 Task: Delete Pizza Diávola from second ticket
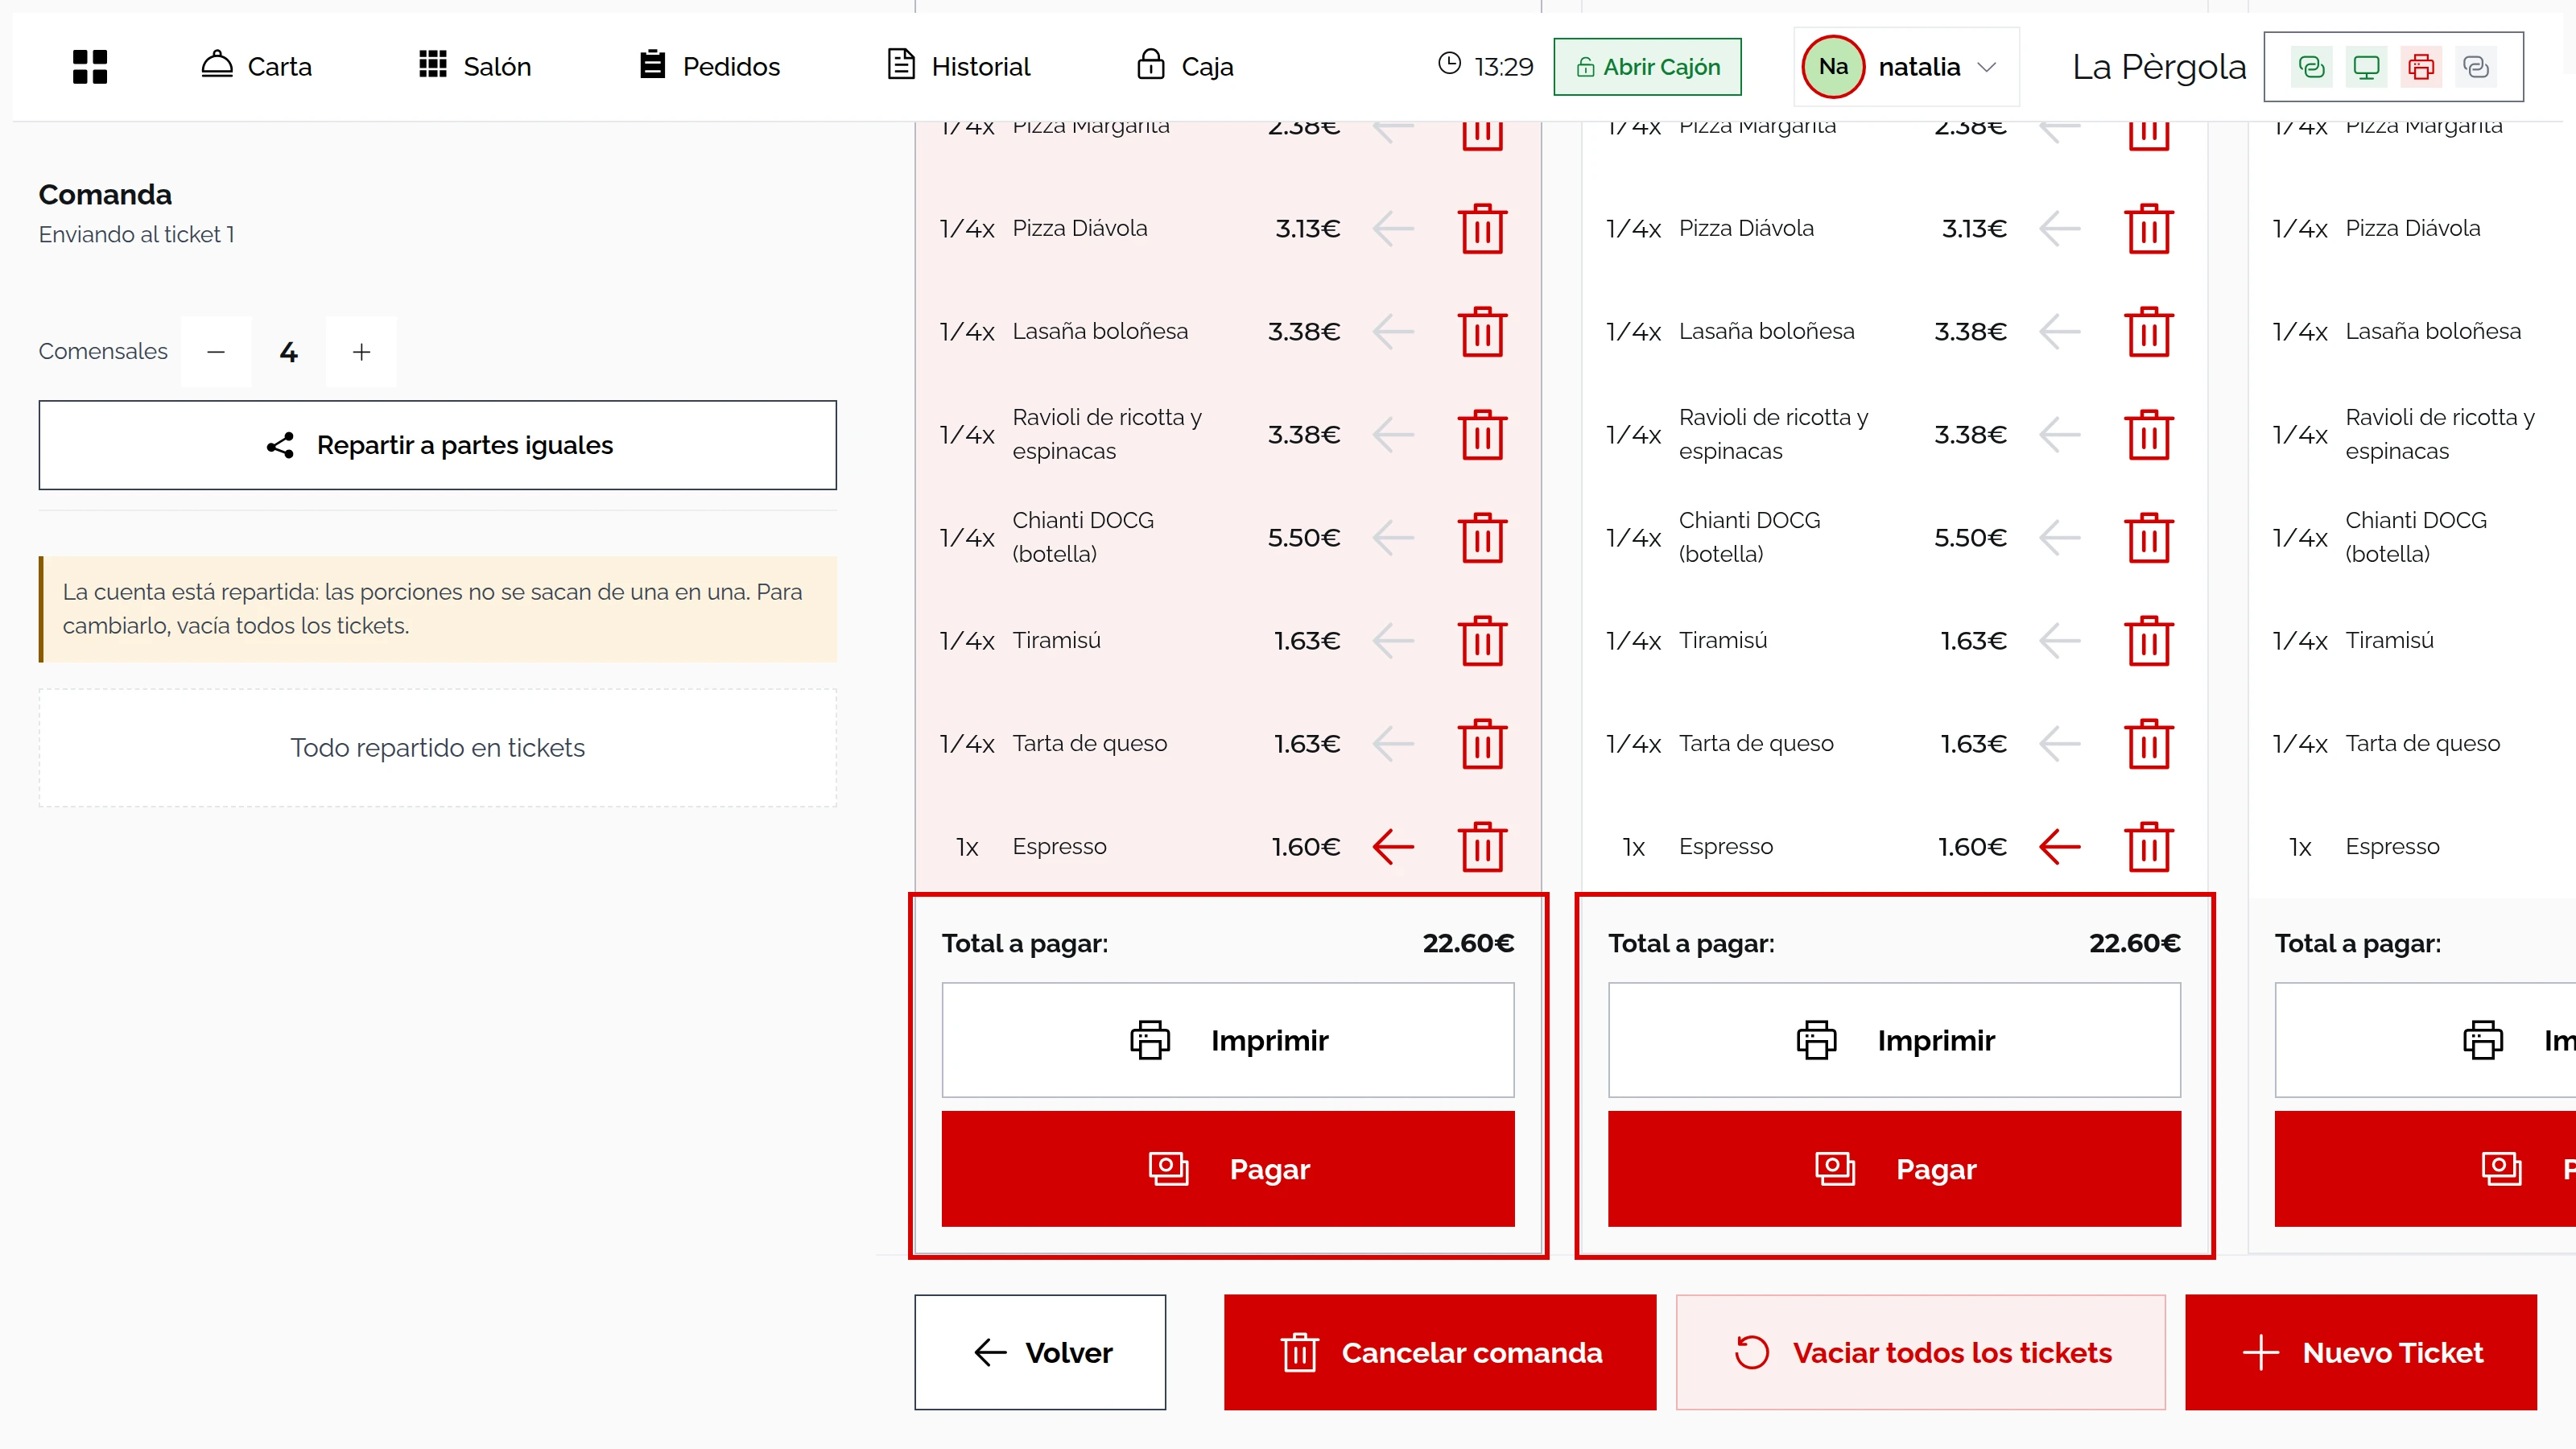2148,229
